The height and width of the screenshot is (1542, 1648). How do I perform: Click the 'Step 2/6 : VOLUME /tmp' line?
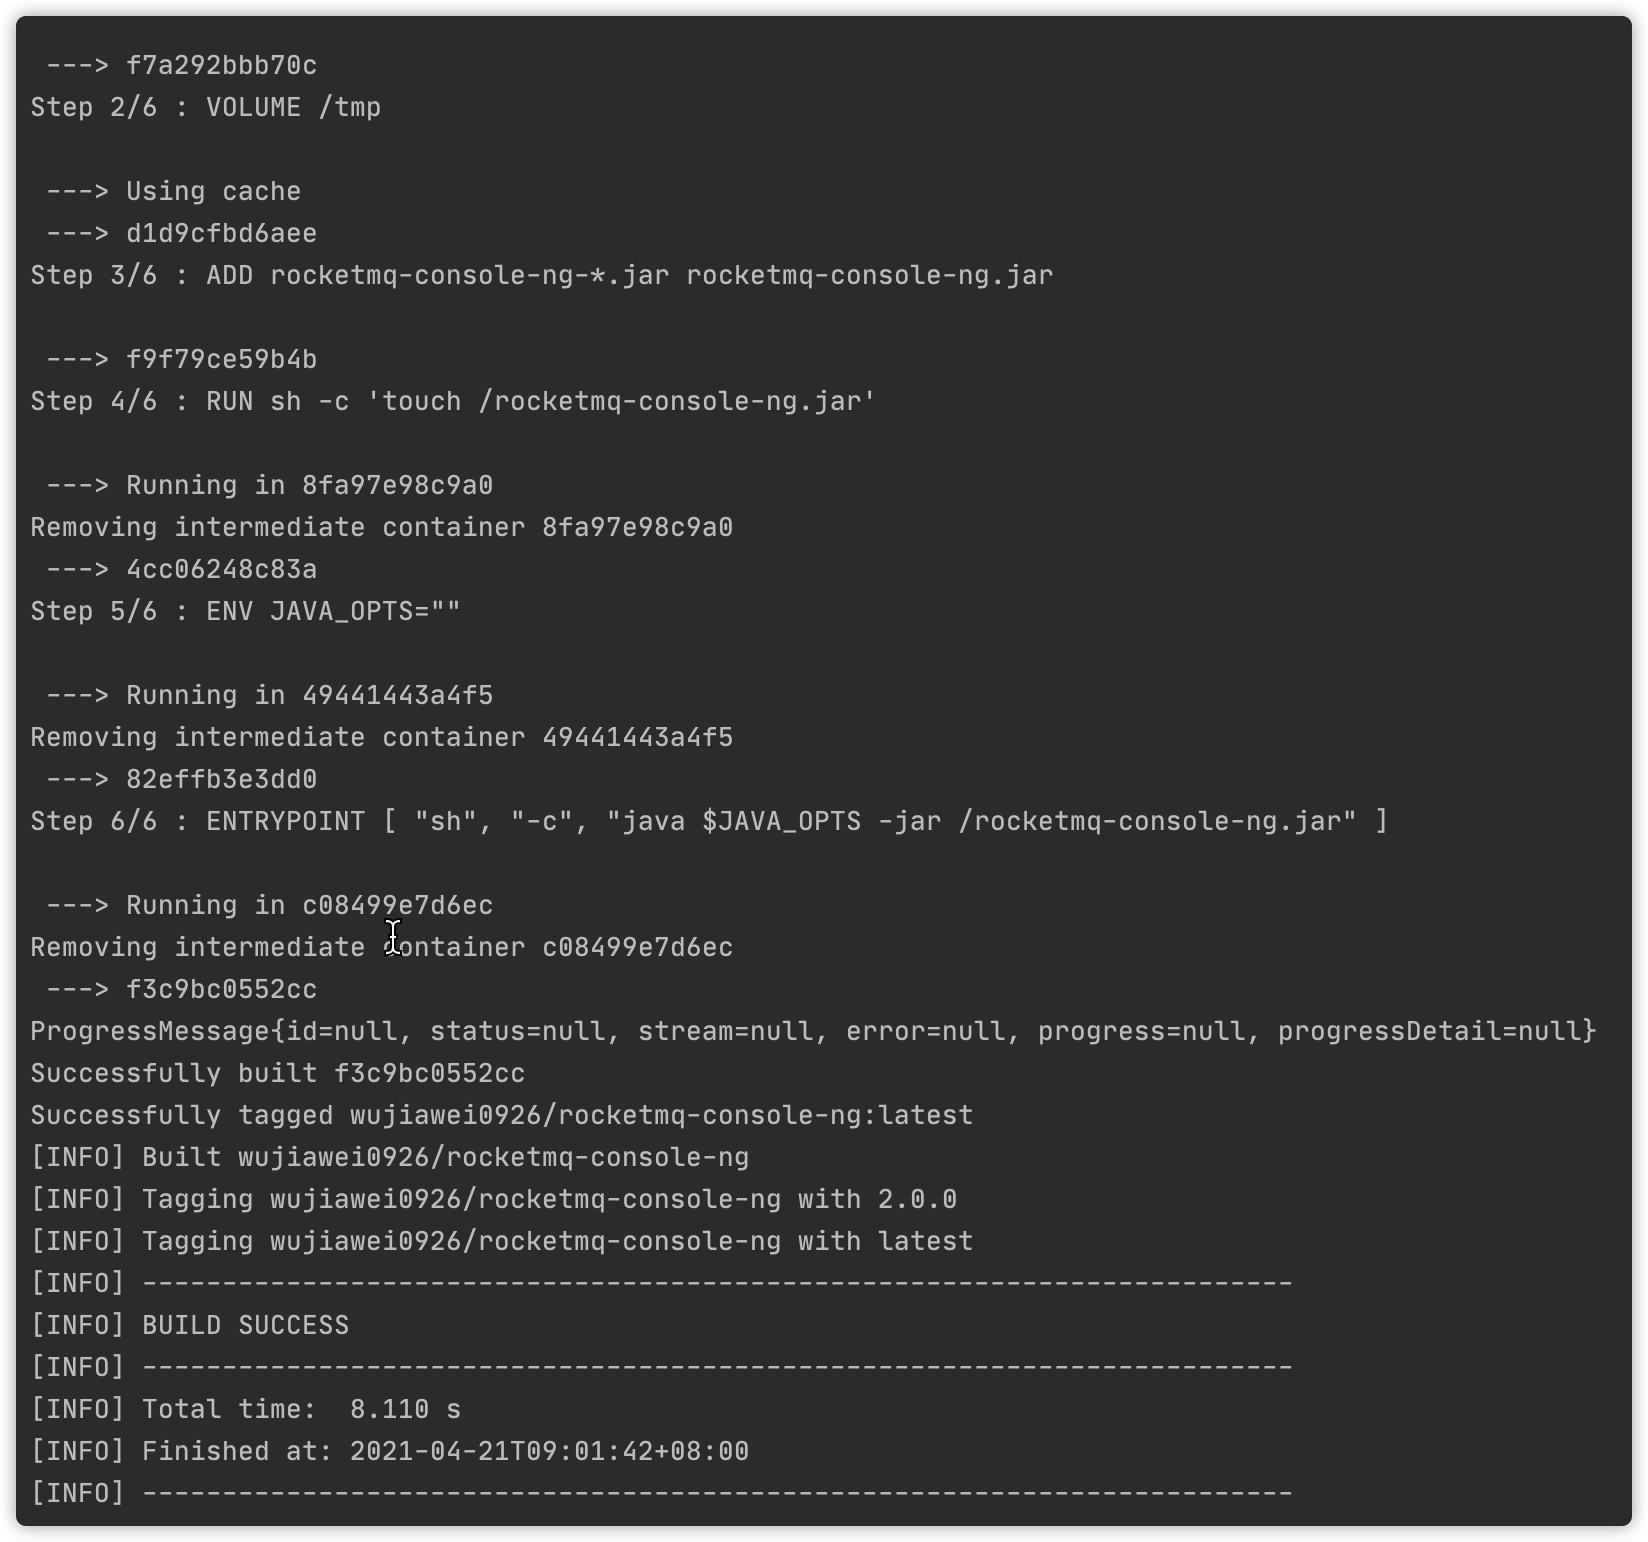point(206,107)
